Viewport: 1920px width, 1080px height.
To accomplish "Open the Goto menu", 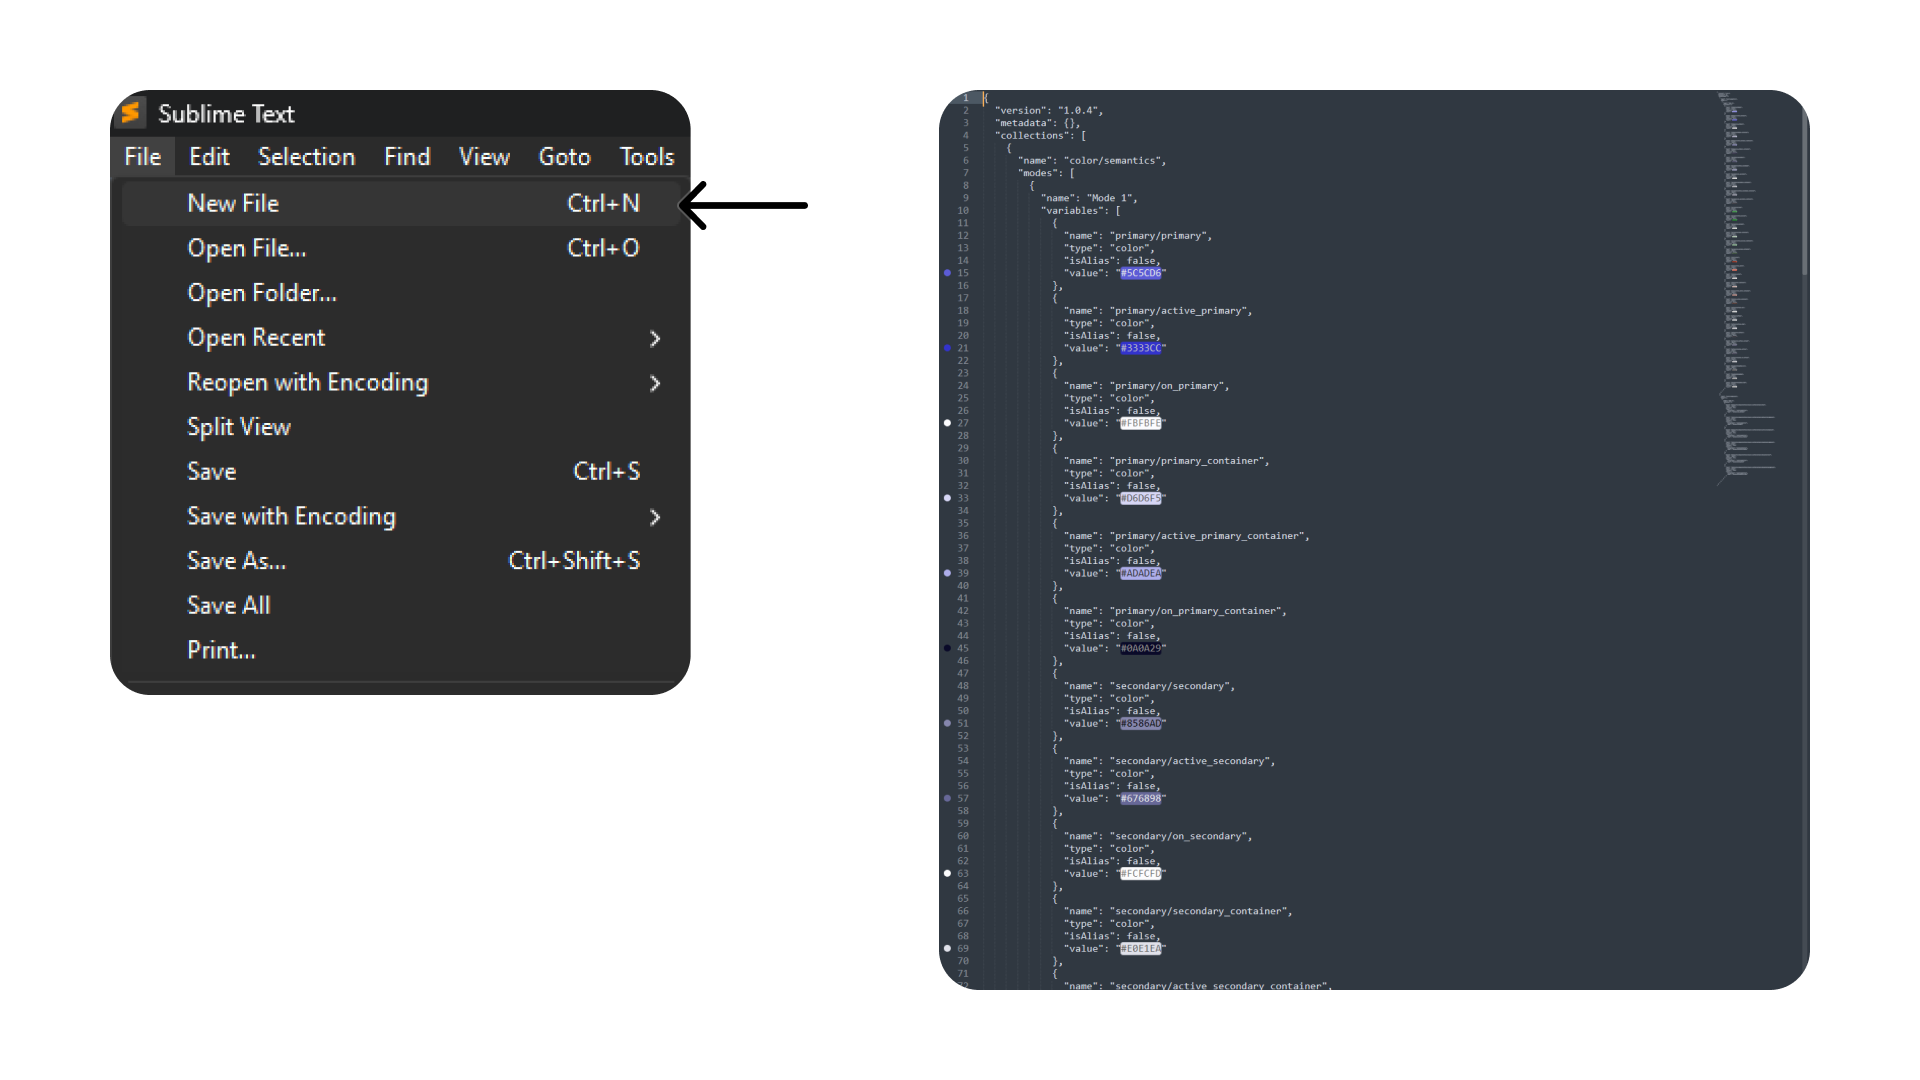I will point(564,157).
